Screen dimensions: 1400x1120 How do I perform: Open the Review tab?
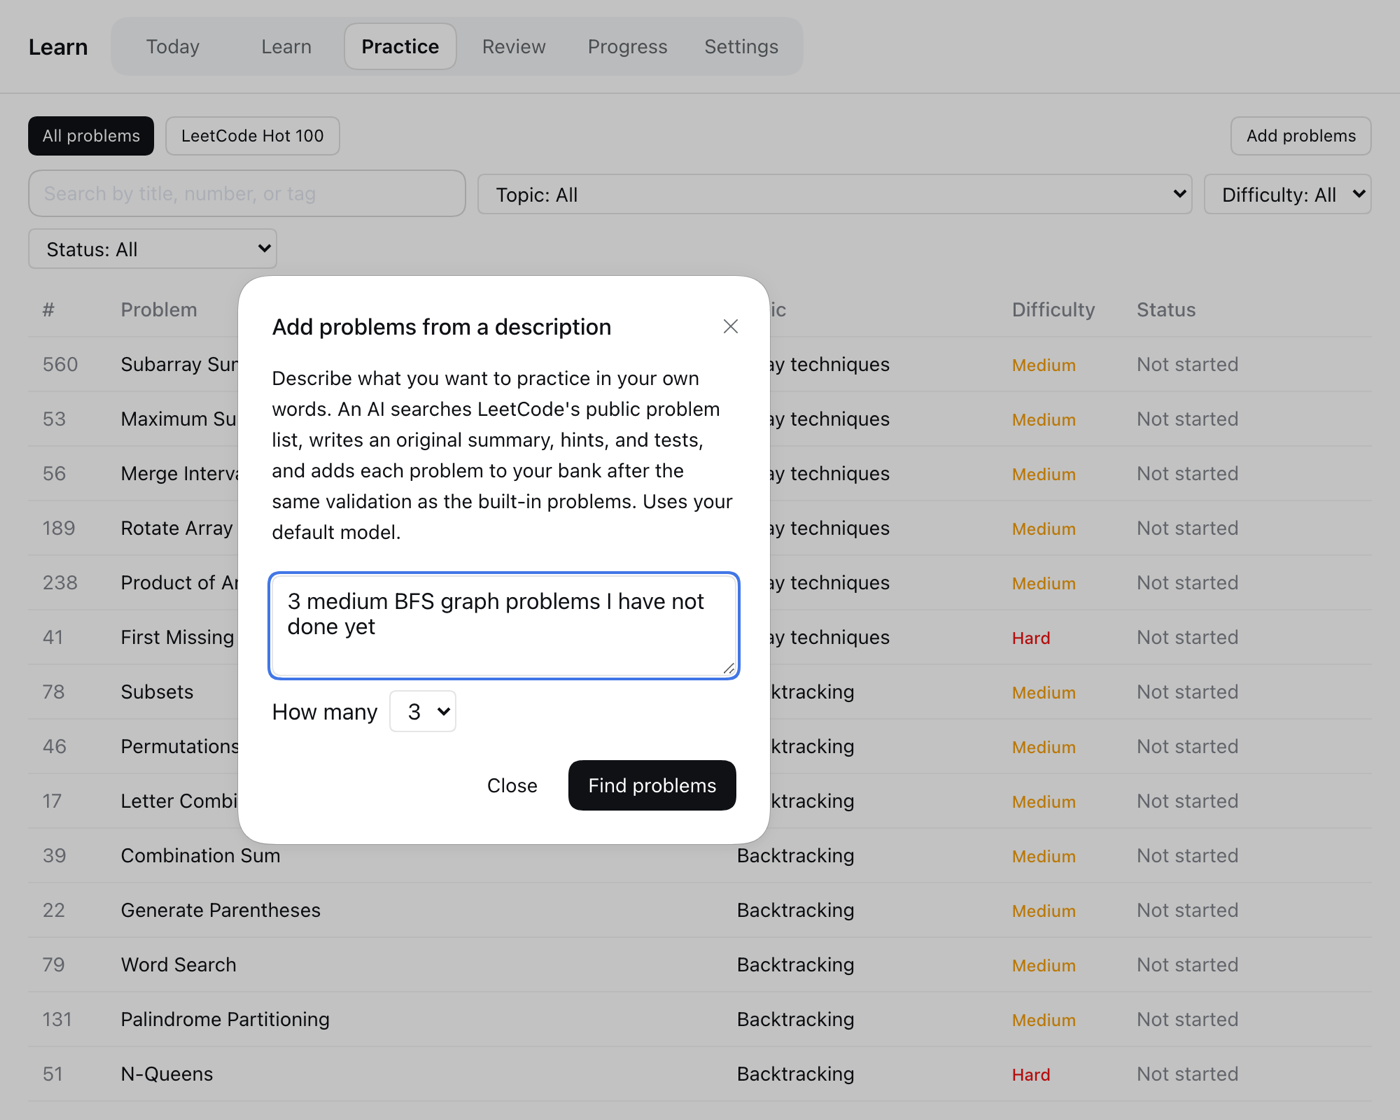click(x=514, y=47)
